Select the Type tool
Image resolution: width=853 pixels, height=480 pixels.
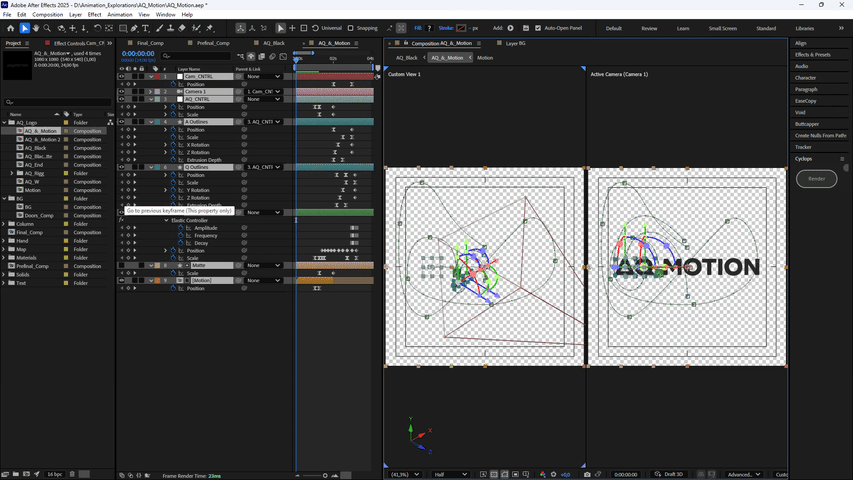coord(146,28)
